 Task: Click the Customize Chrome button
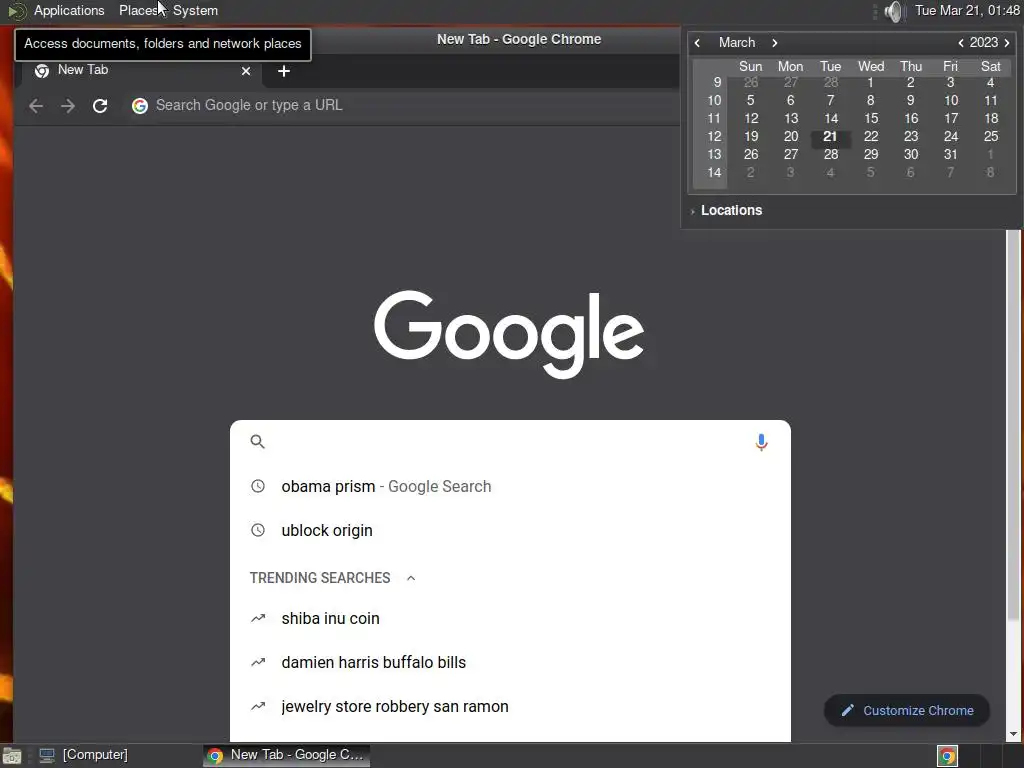(907, 711)
